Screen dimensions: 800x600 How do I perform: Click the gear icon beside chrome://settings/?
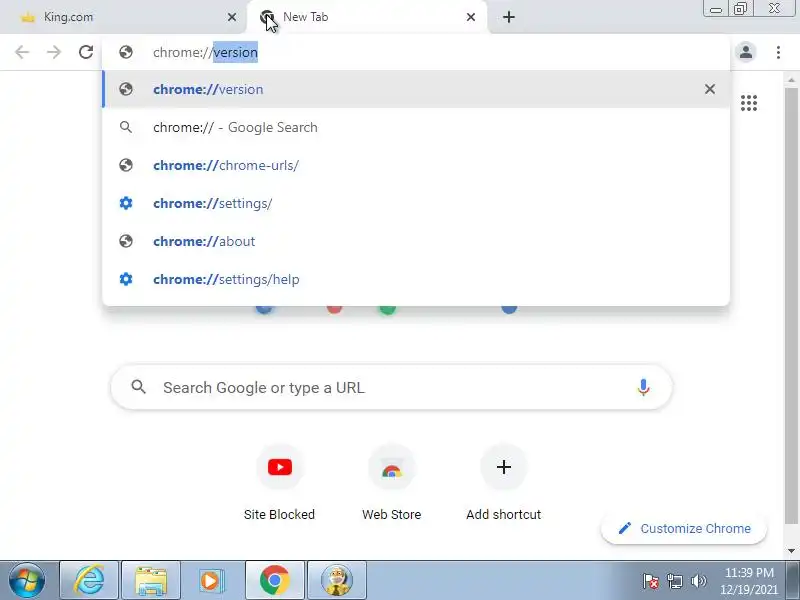pos(126,204)
